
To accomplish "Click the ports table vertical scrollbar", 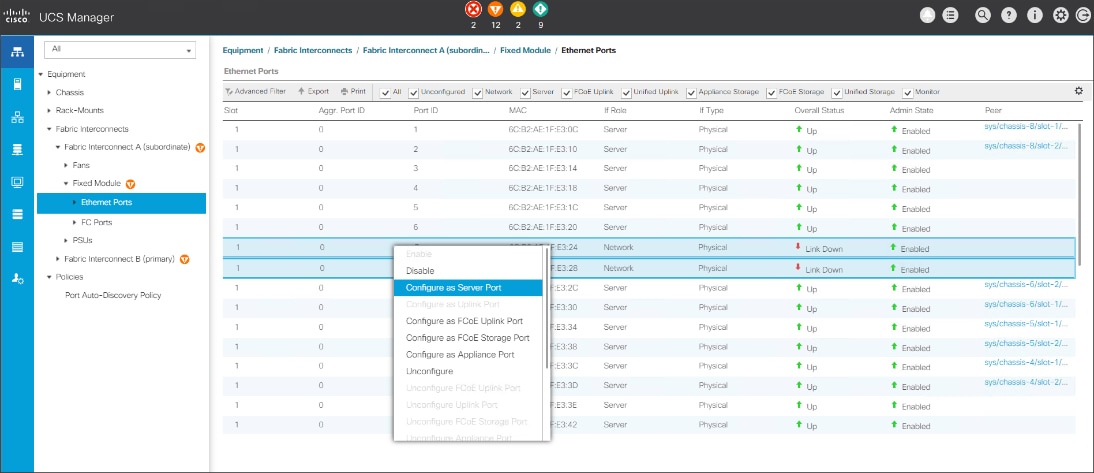I will click(1081, 193).
